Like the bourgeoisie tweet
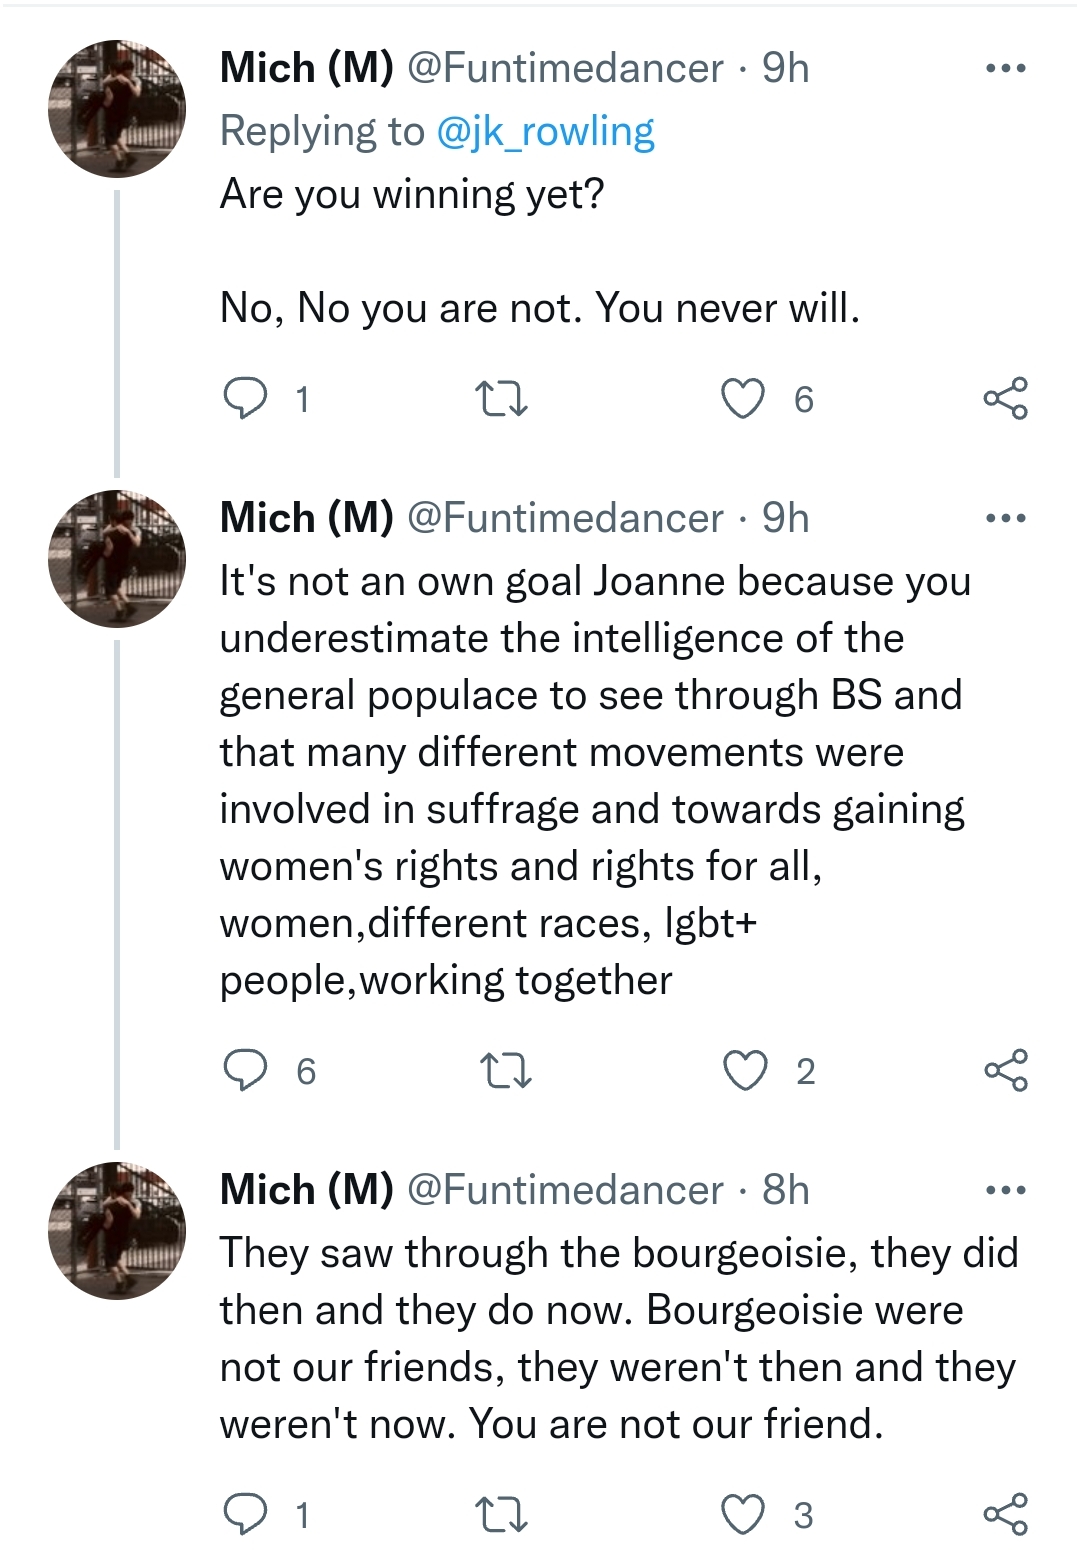This screenshot has width=1080, height=1565. coord(743,1515)
